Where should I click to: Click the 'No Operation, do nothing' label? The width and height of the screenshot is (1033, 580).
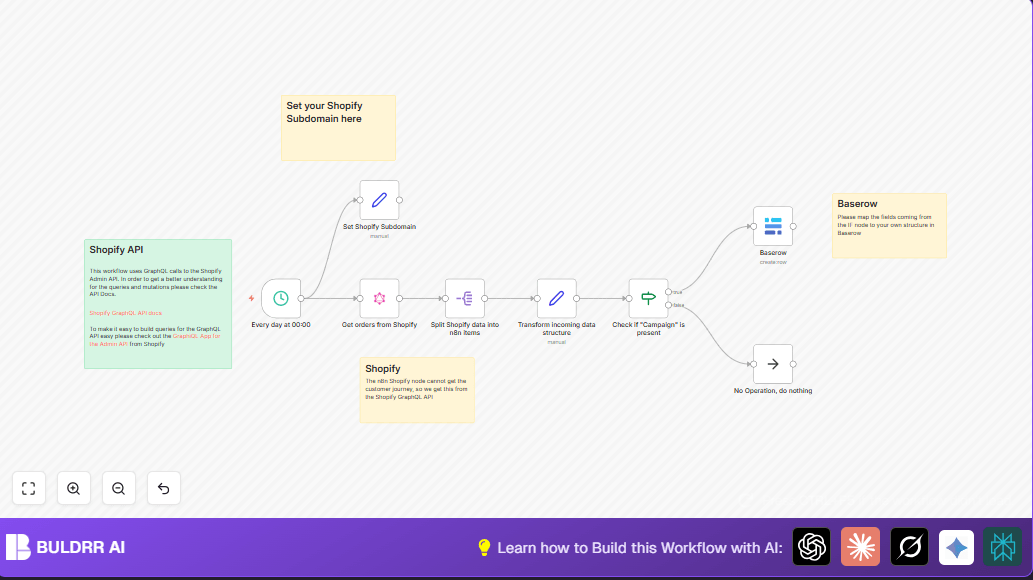[x=773, y=391]
